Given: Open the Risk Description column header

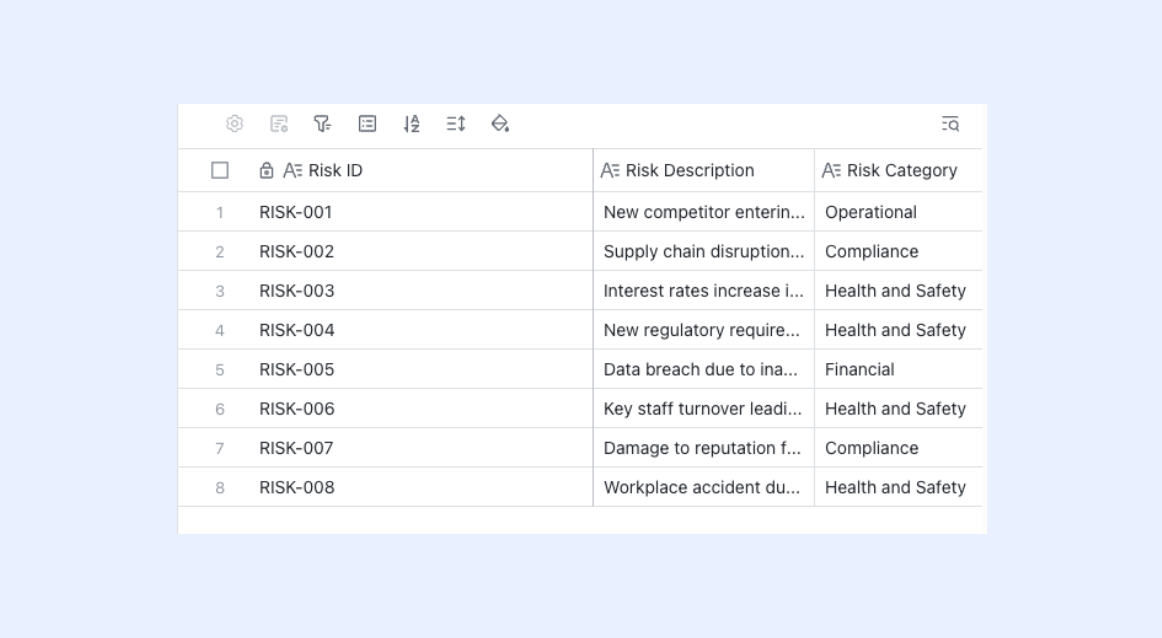Looking at the screenshot, I should [704, 170].
